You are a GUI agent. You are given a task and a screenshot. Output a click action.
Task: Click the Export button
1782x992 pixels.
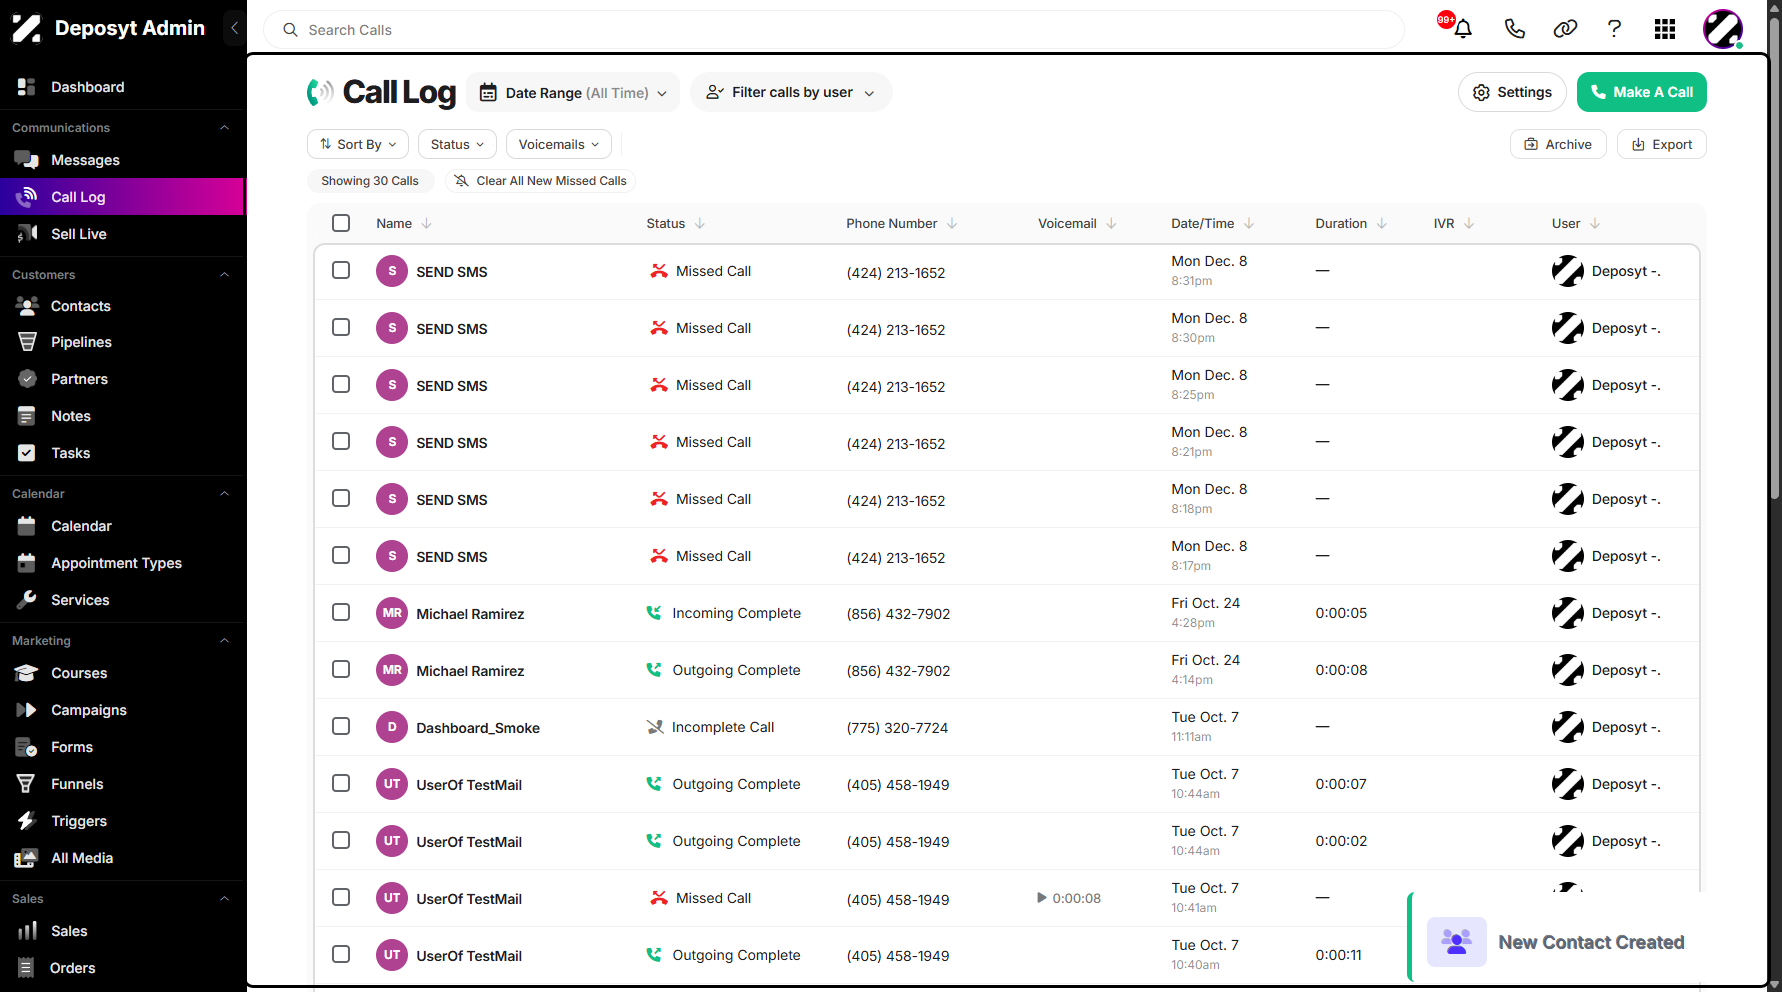pyautogui.click(x=1662, y=144)
